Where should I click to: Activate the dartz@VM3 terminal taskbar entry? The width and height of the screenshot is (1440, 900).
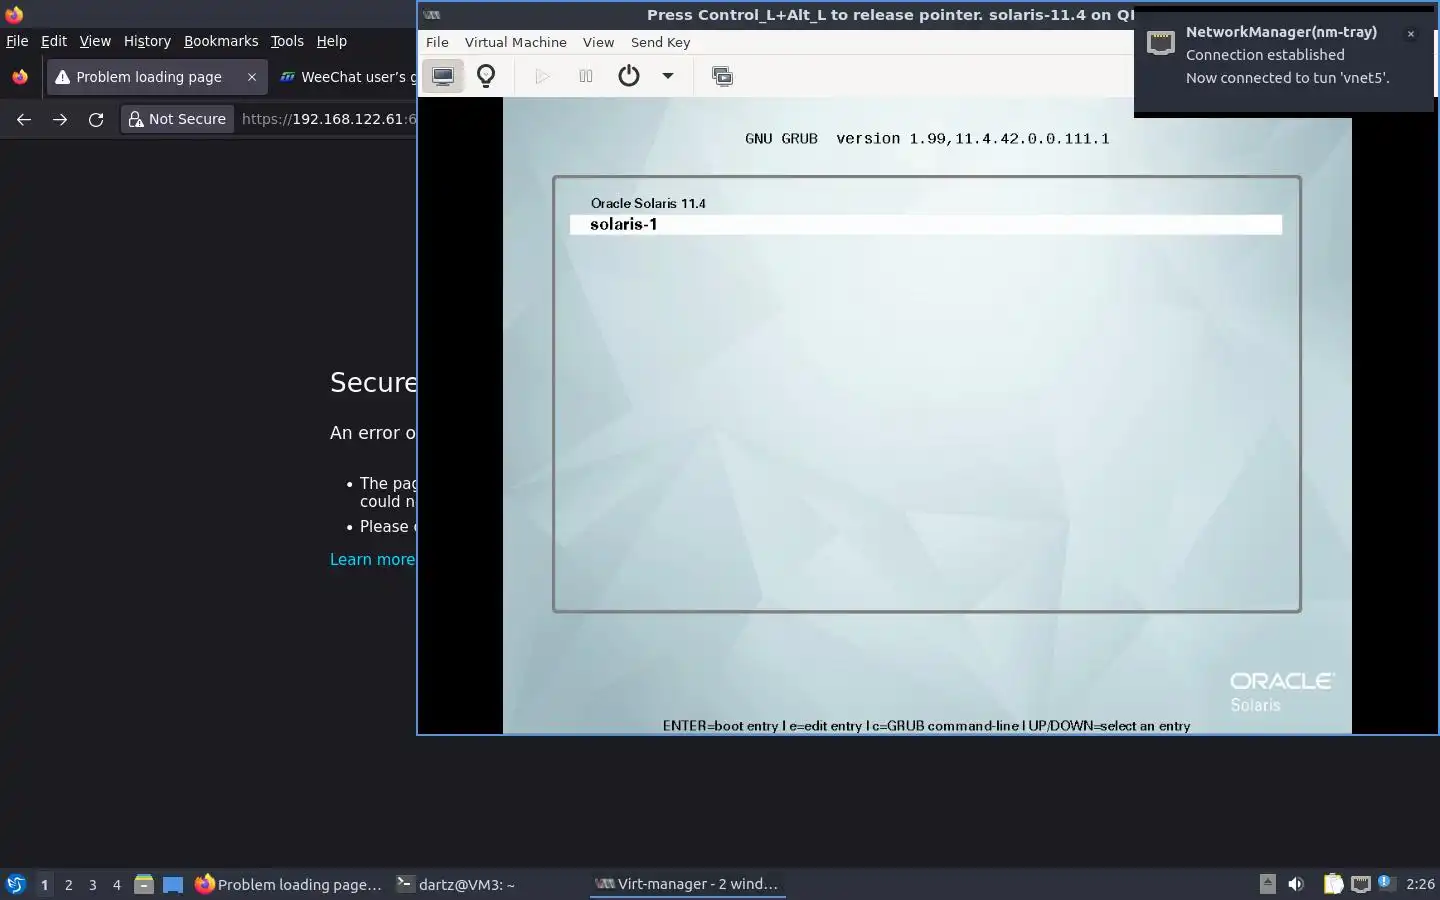(x=456, y=884)
